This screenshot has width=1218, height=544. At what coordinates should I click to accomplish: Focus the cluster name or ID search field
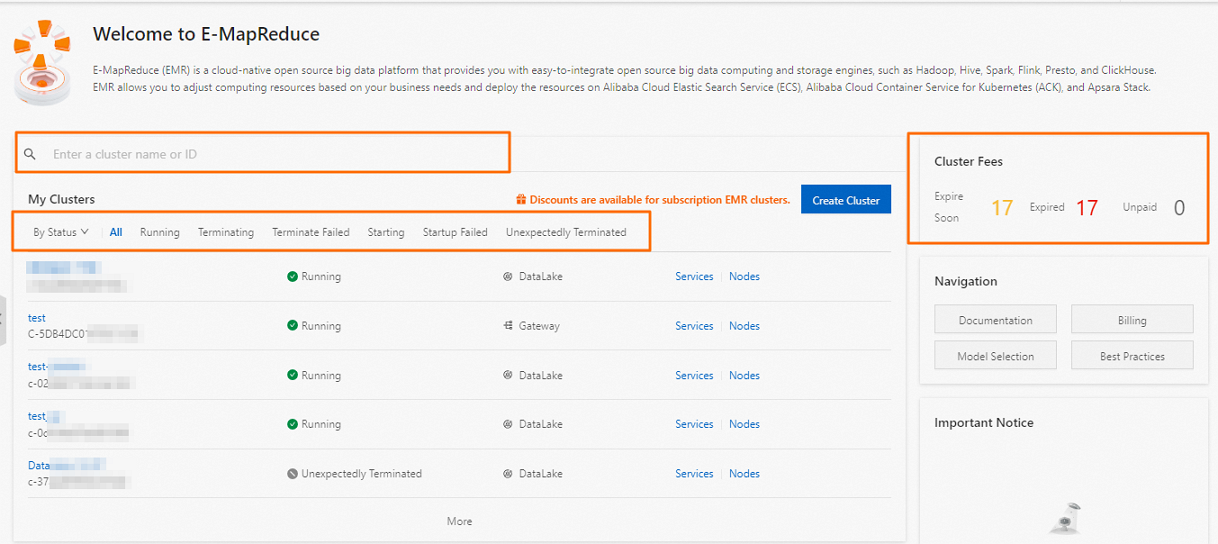(x=270, y=154)
